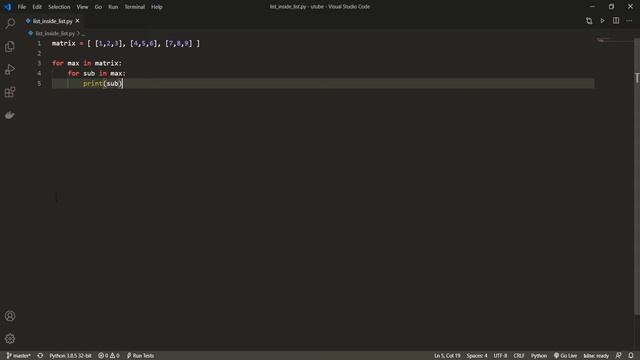Open errors and warnings problems count
640x360 pixels.
click(x=109, y=356)
